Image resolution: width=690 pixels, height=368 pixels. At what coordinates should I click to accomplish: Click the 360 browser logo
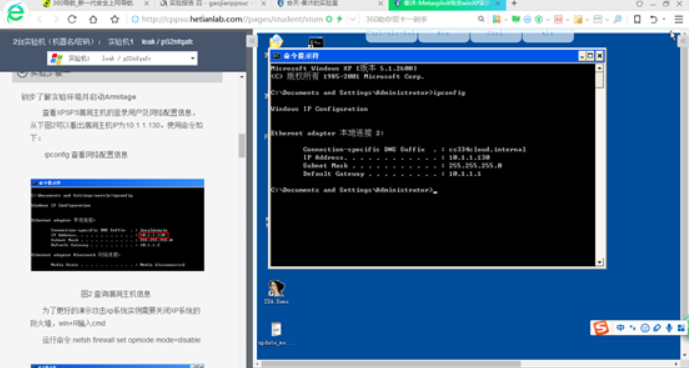pyautogui.click(x=15, y=13)
